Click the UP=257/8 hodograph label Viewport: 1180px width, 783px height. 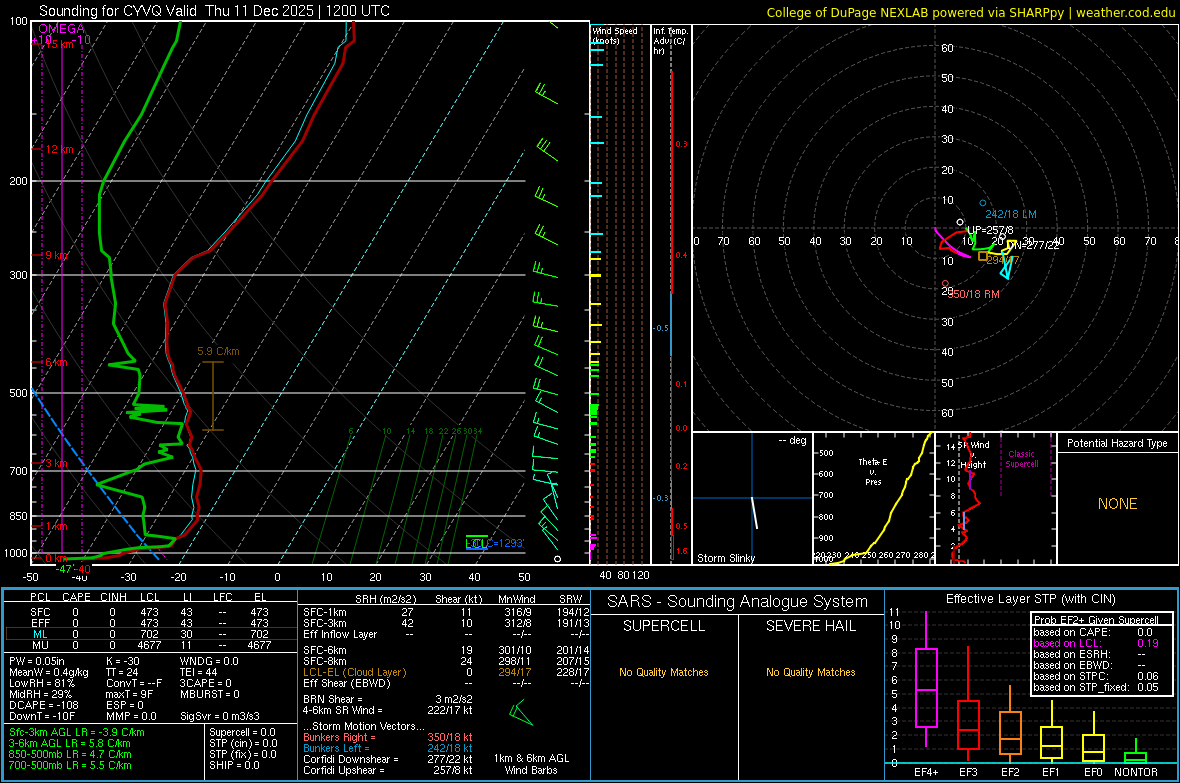click(x=990, y=230)
